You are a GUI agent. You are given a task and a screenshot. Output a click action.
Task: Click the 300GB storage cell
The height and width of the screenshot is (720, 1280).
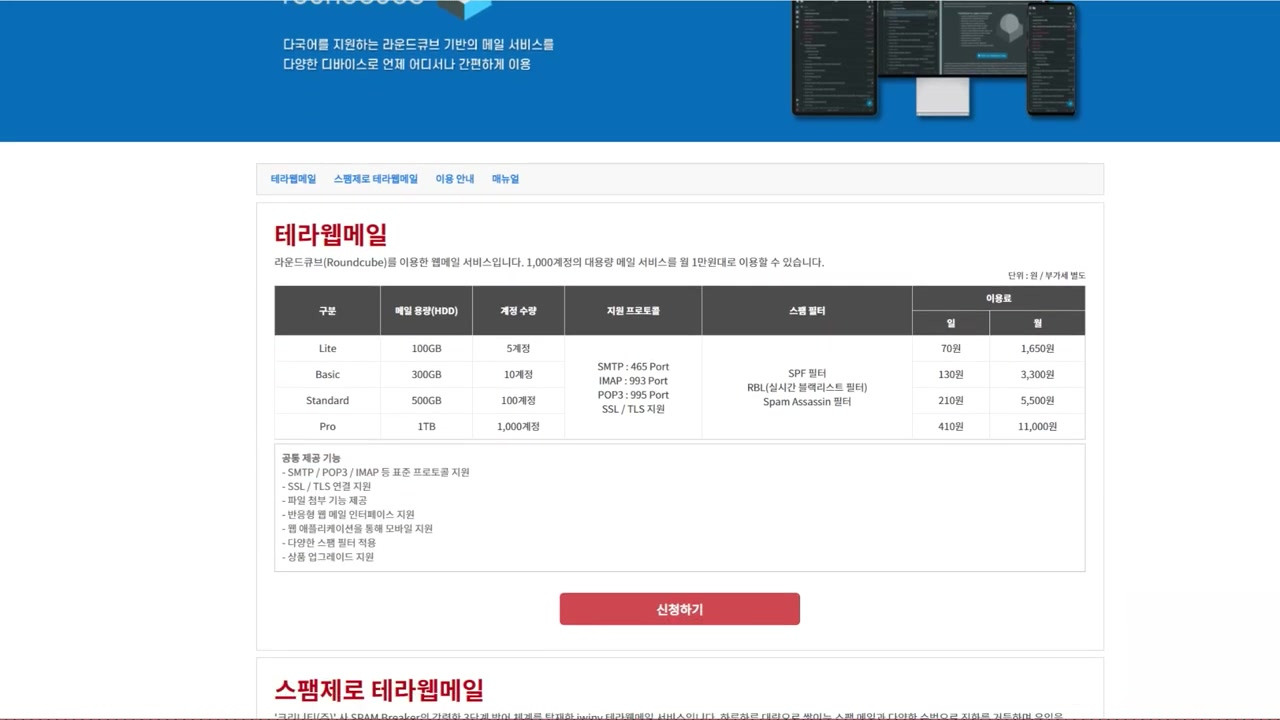pyautogui.click(x=427, y=374)
